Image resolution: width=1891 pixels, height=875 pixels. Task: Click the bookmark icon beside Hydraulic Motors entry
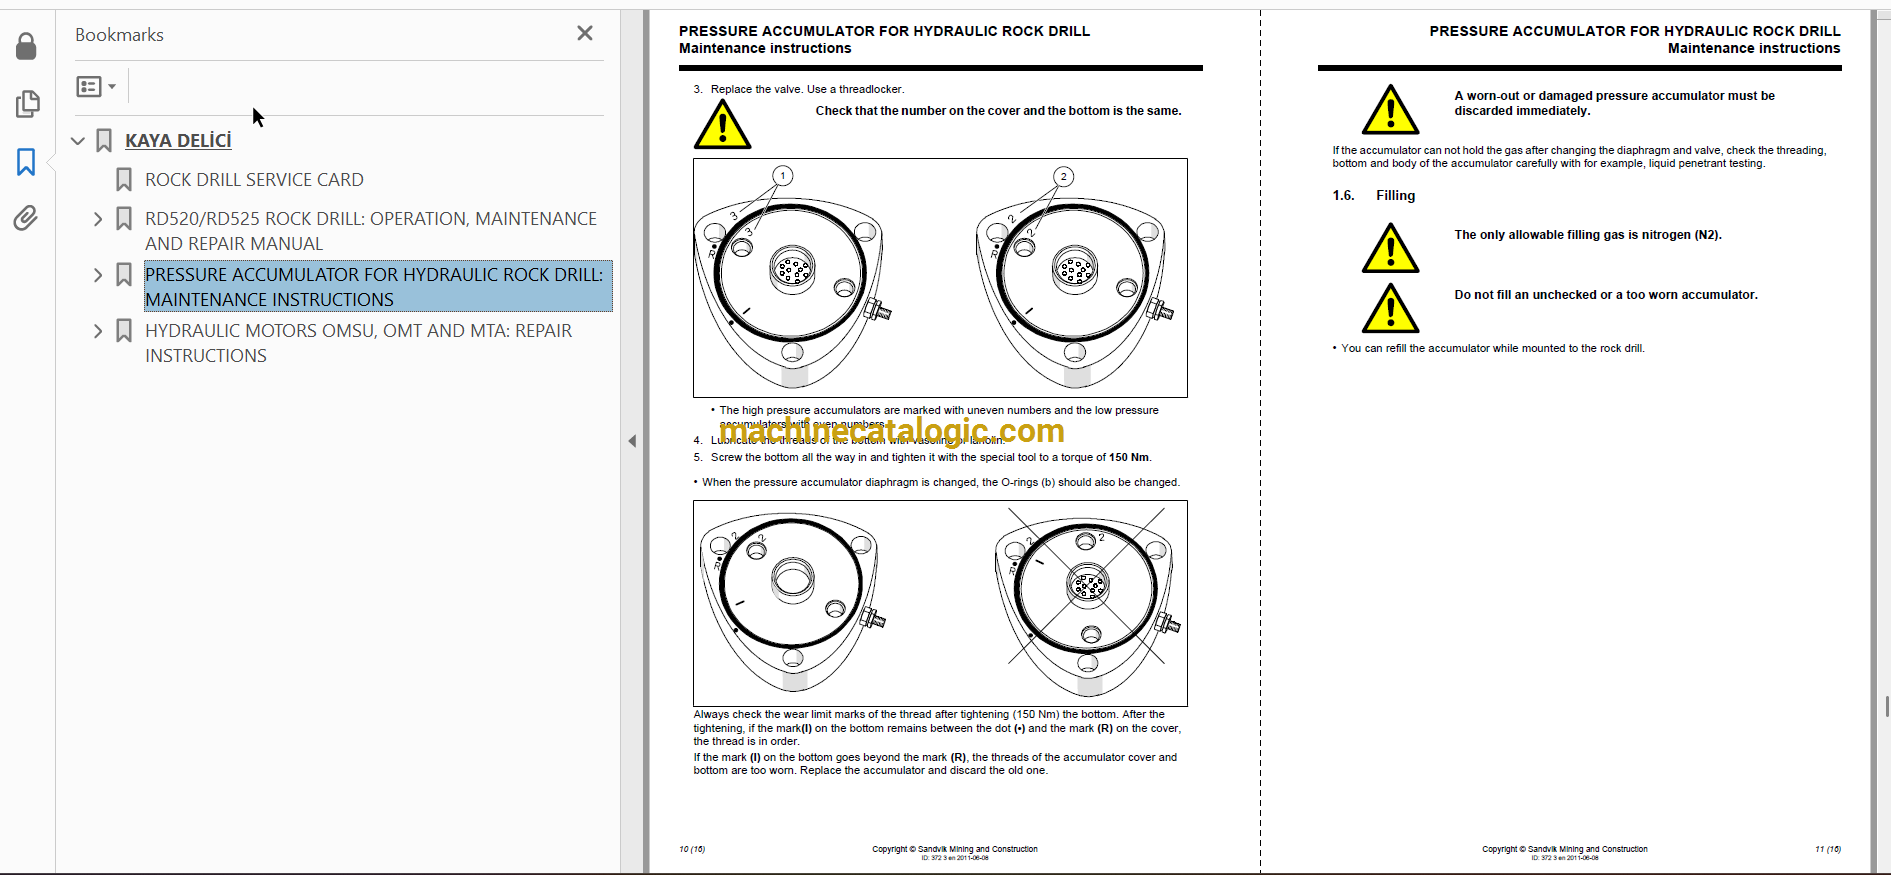(124, 331)
